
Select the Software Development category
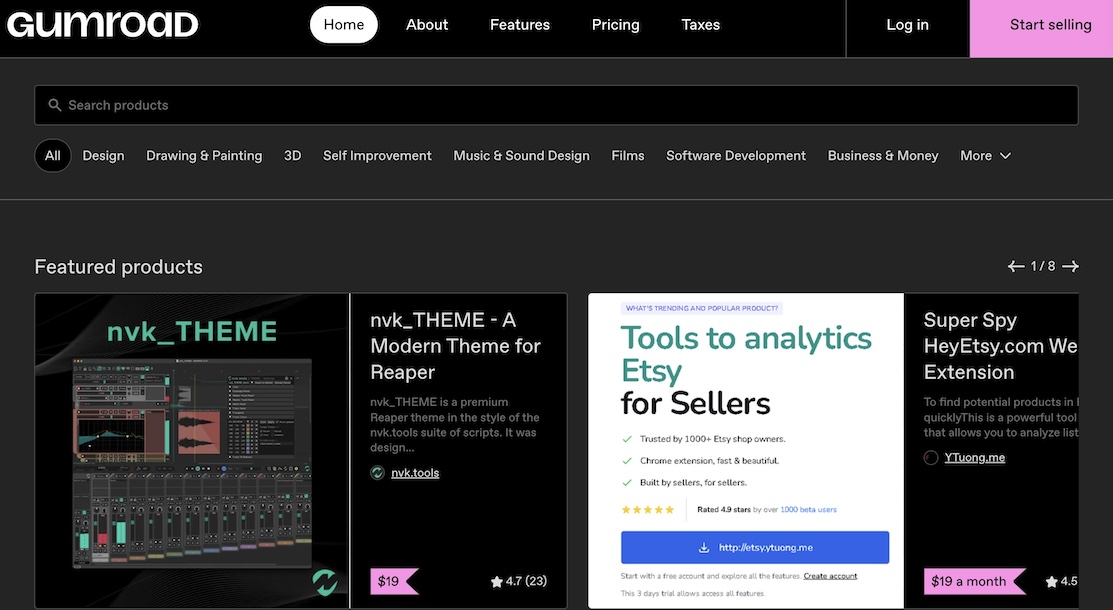click(x=735, y=156)
